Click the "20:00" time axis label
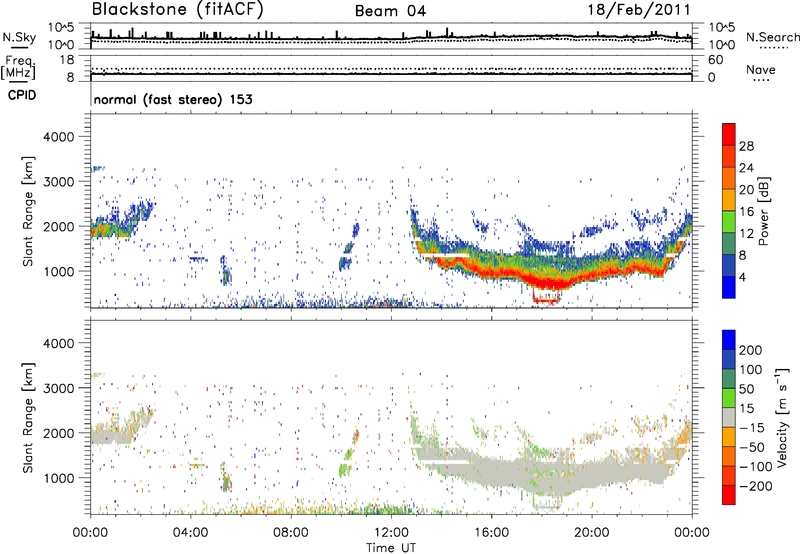 coord(591,533)
